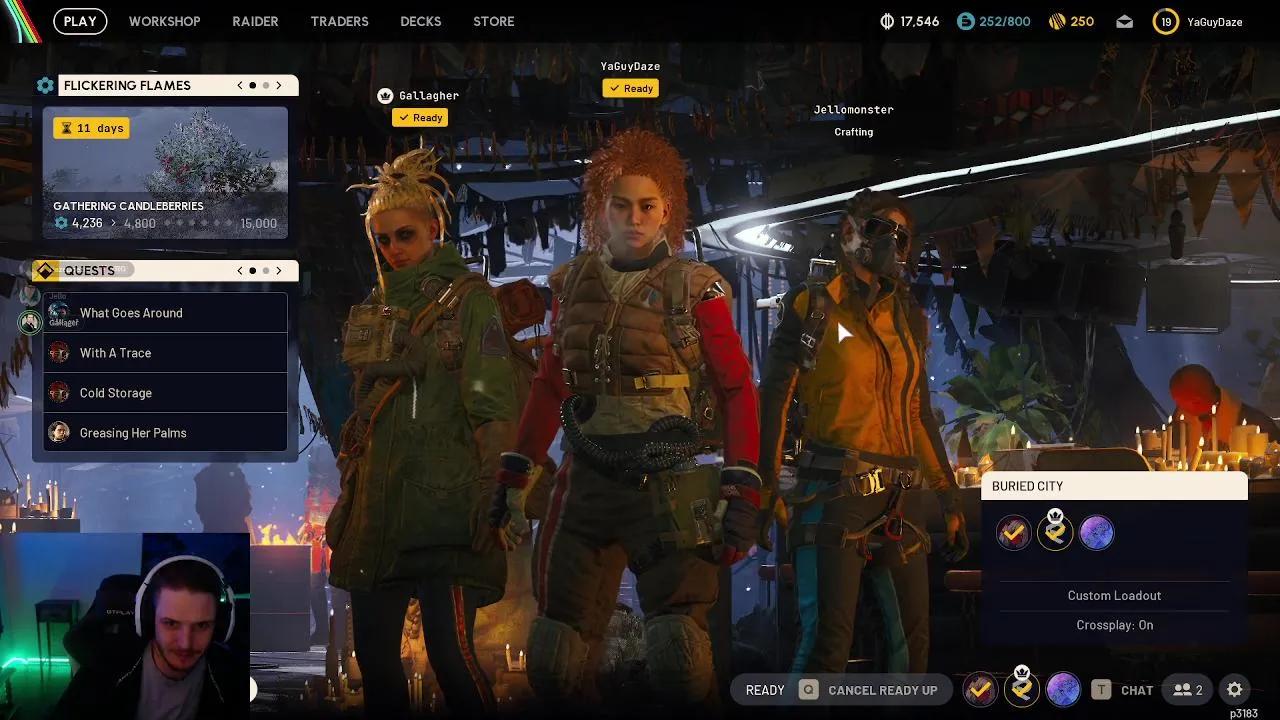1280x720 pixels.
Task: Click purple squad avatar in bottom bar
Action: point(1062,689)
